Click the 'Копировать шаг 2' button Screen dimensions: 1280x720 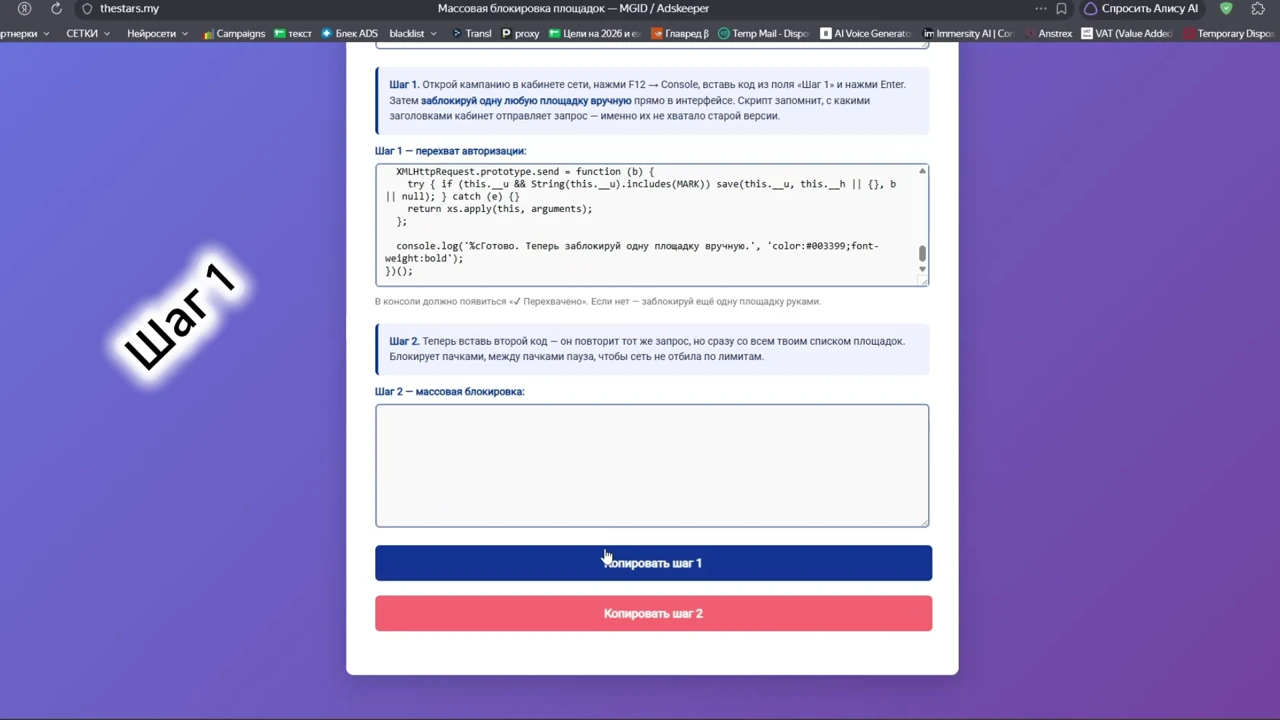[x=653, y=614]
